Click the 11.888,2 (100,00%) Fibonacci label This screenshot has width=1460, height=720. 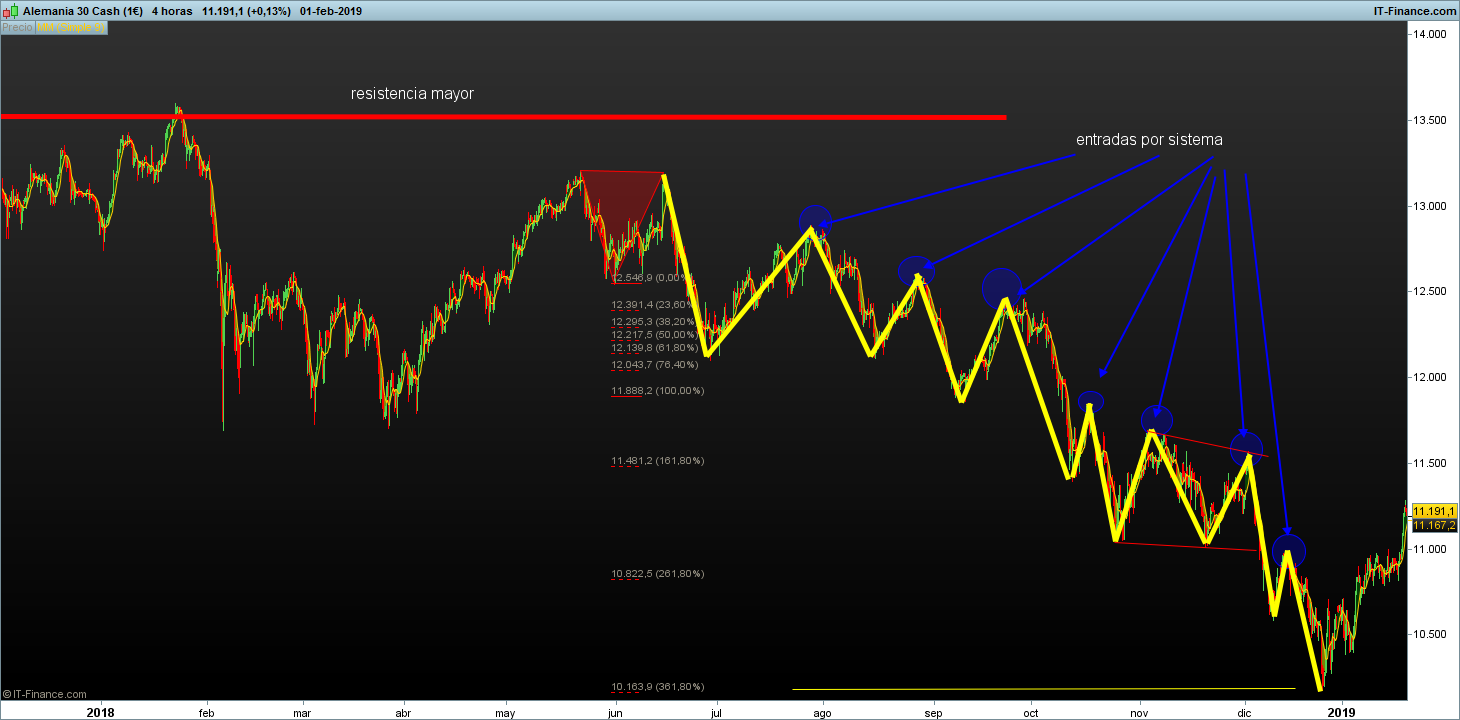(657, 391)
